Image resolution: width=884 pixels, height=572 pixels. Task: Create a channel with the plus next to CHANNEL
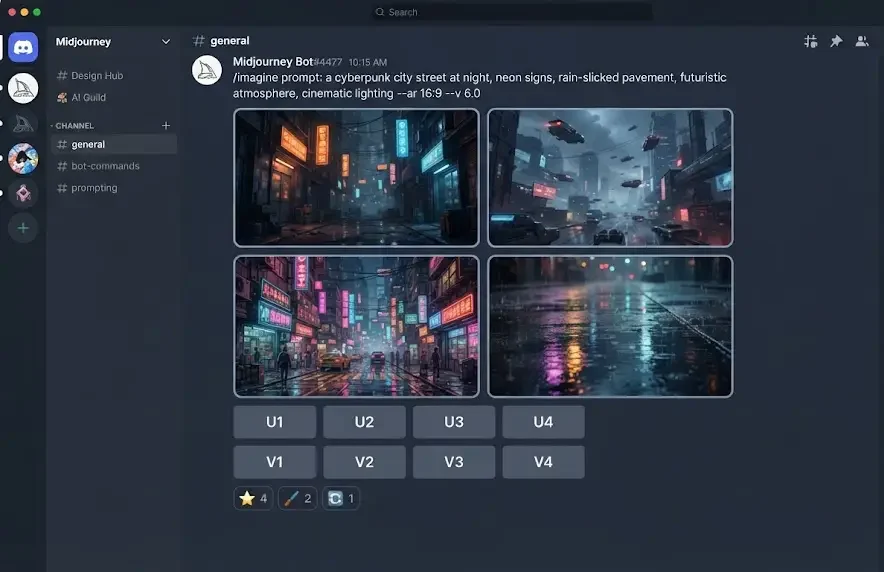[166, 126]
